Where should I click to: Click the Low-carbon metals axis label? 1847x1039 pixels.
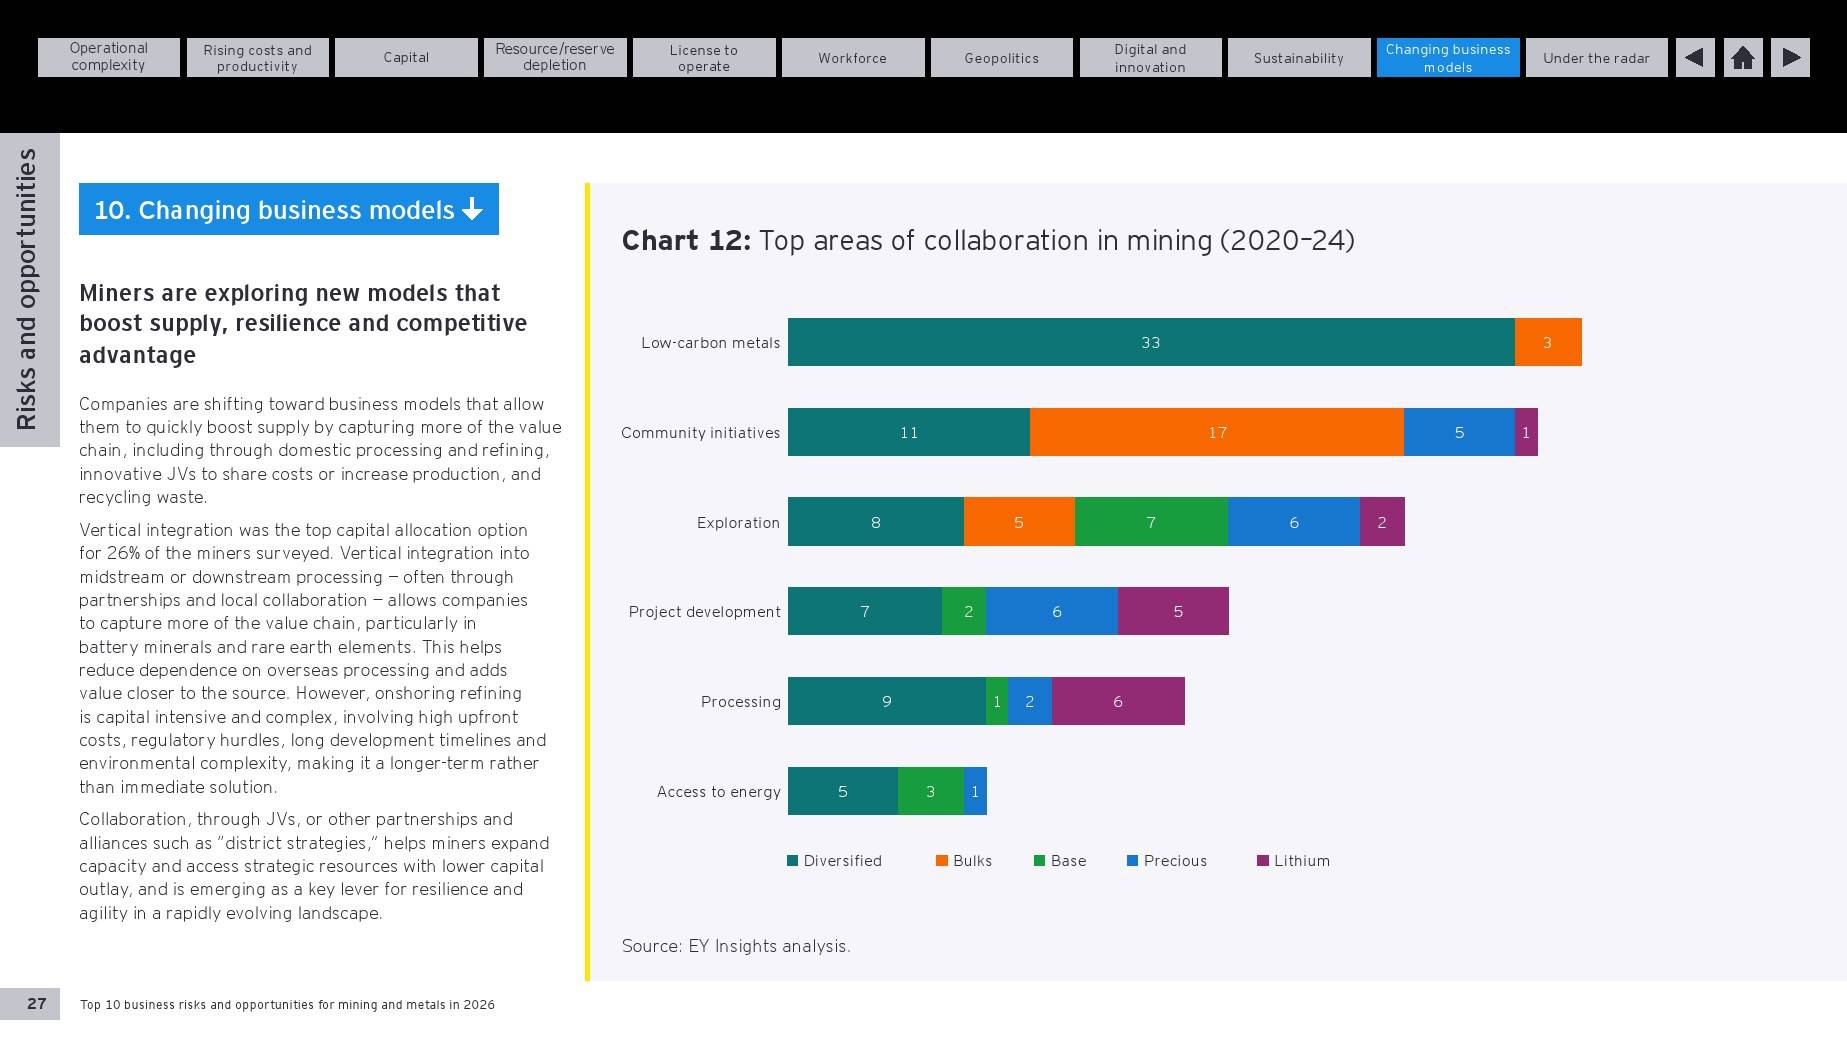pyautogui.click(x=710, y=343)
